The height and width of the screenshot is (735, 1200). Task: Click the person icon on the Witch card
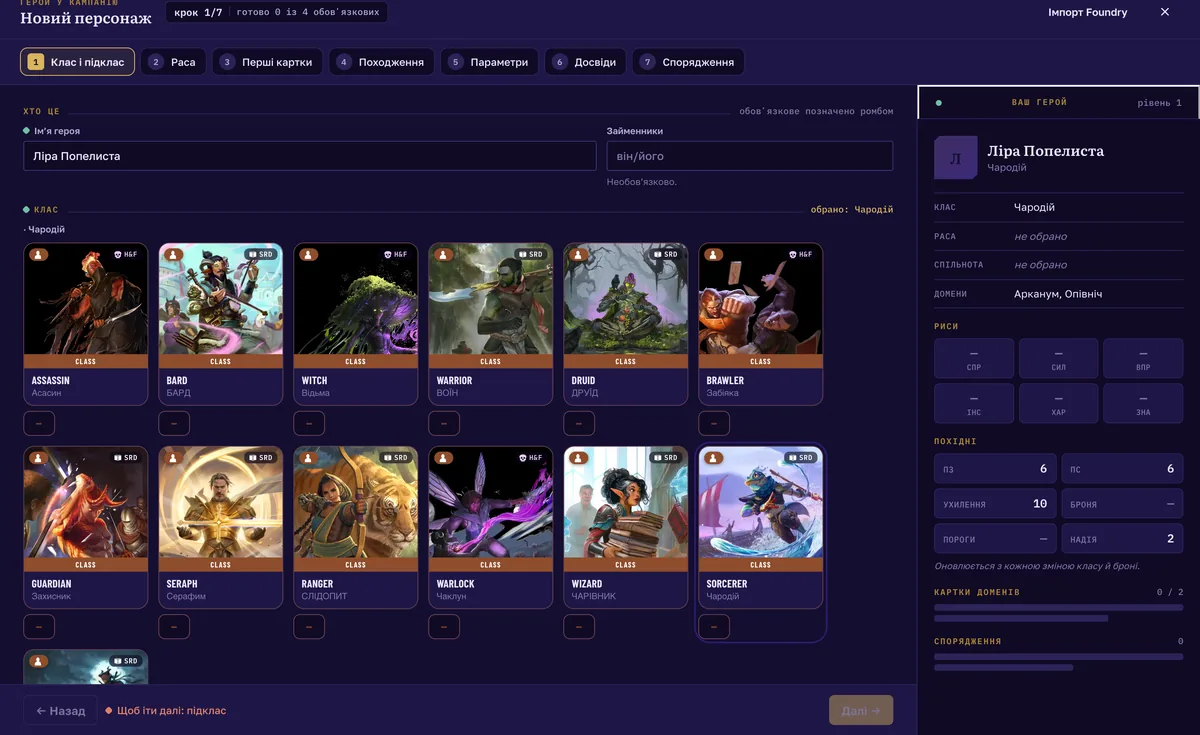(309, 255)
